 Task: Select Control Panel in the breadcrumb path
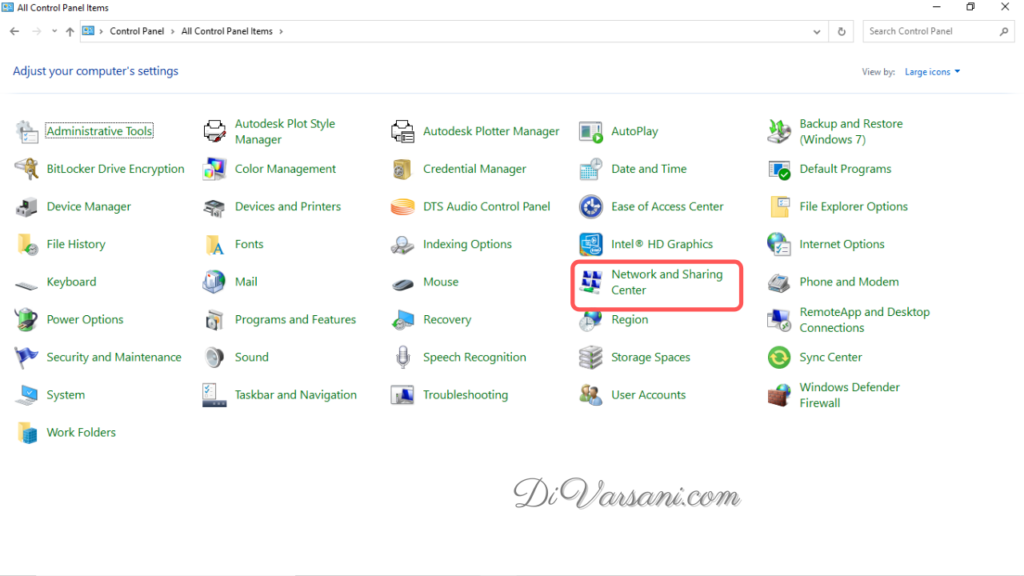(137, 31)
